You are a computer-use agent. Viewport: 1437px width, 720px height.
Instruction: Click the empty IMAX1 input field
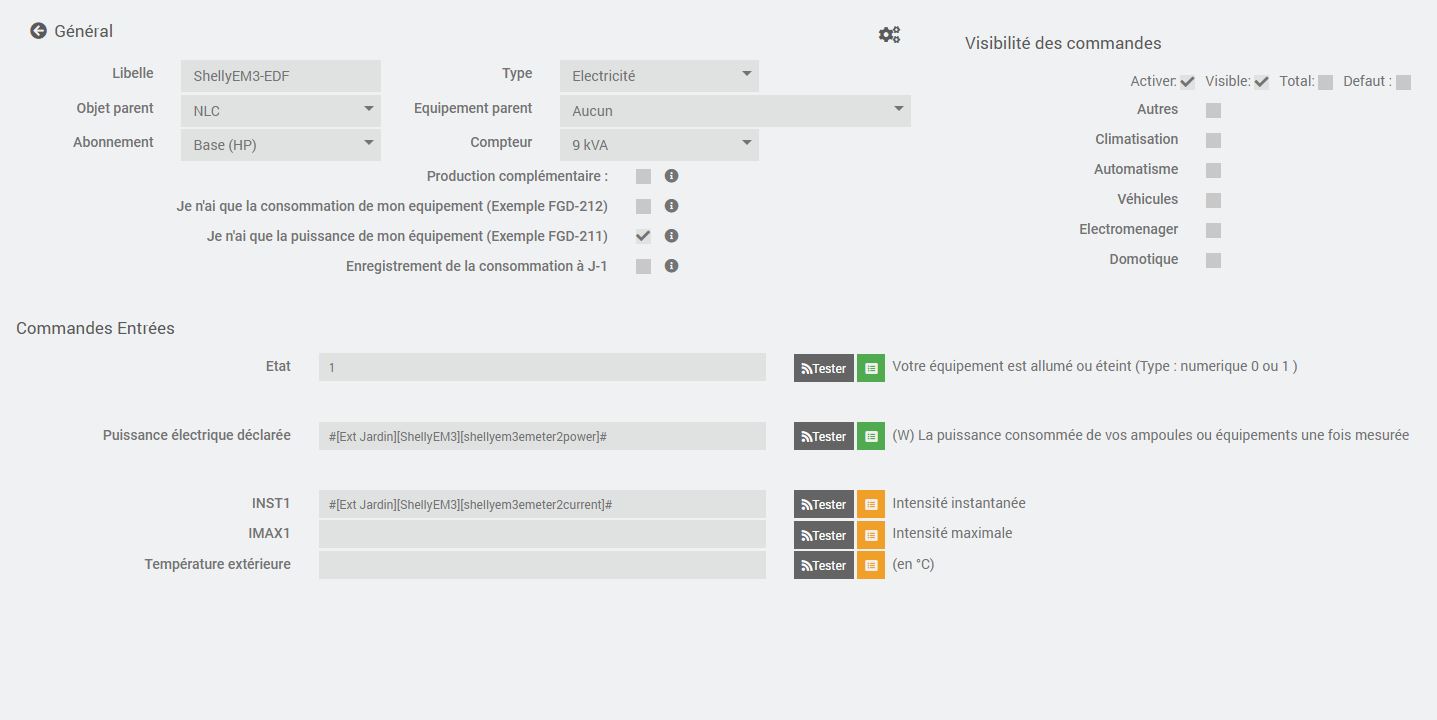pos(542,534)
